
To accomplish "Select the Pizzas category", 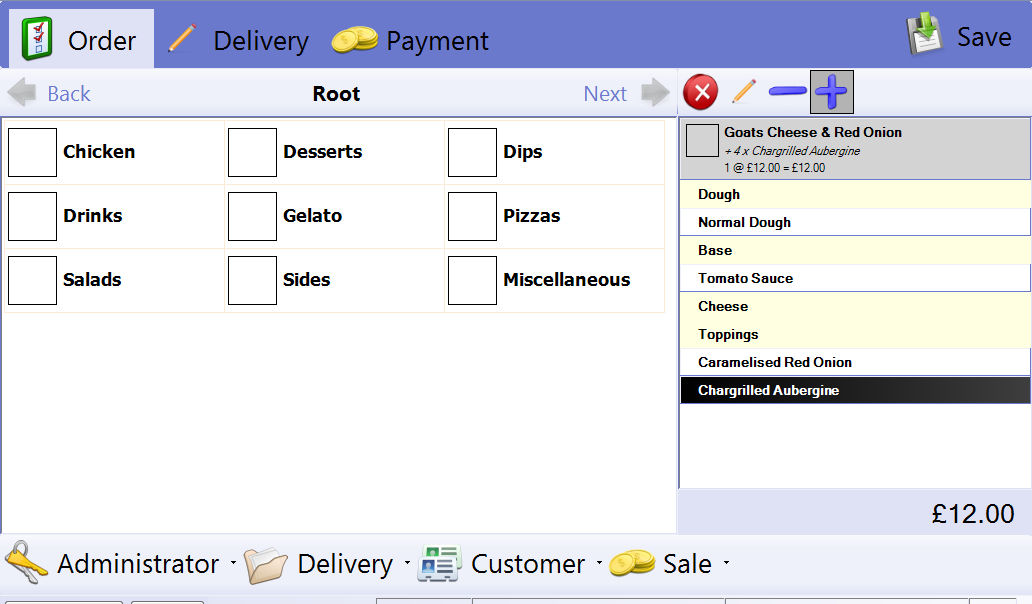I will 531,216.
